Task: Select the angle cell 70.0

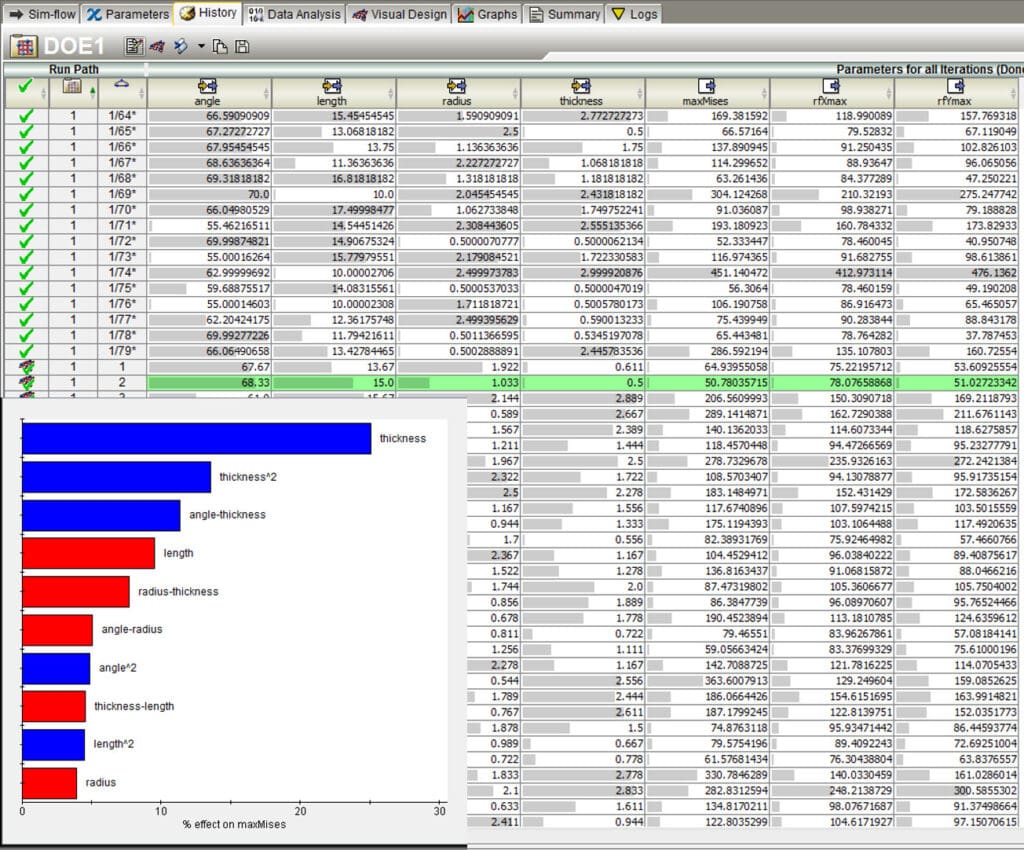Action: 209,194
